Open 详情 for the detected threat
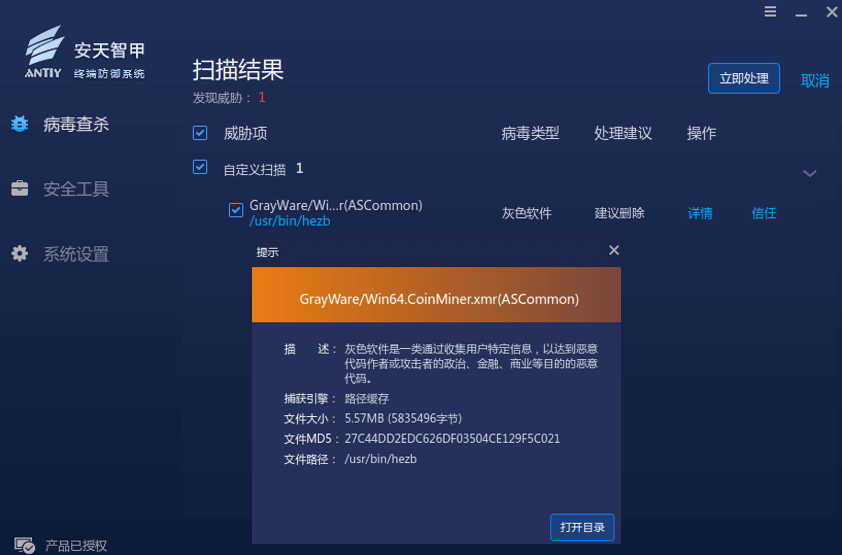Viewport: 842px width, 555px height. [x=700, y=213]
